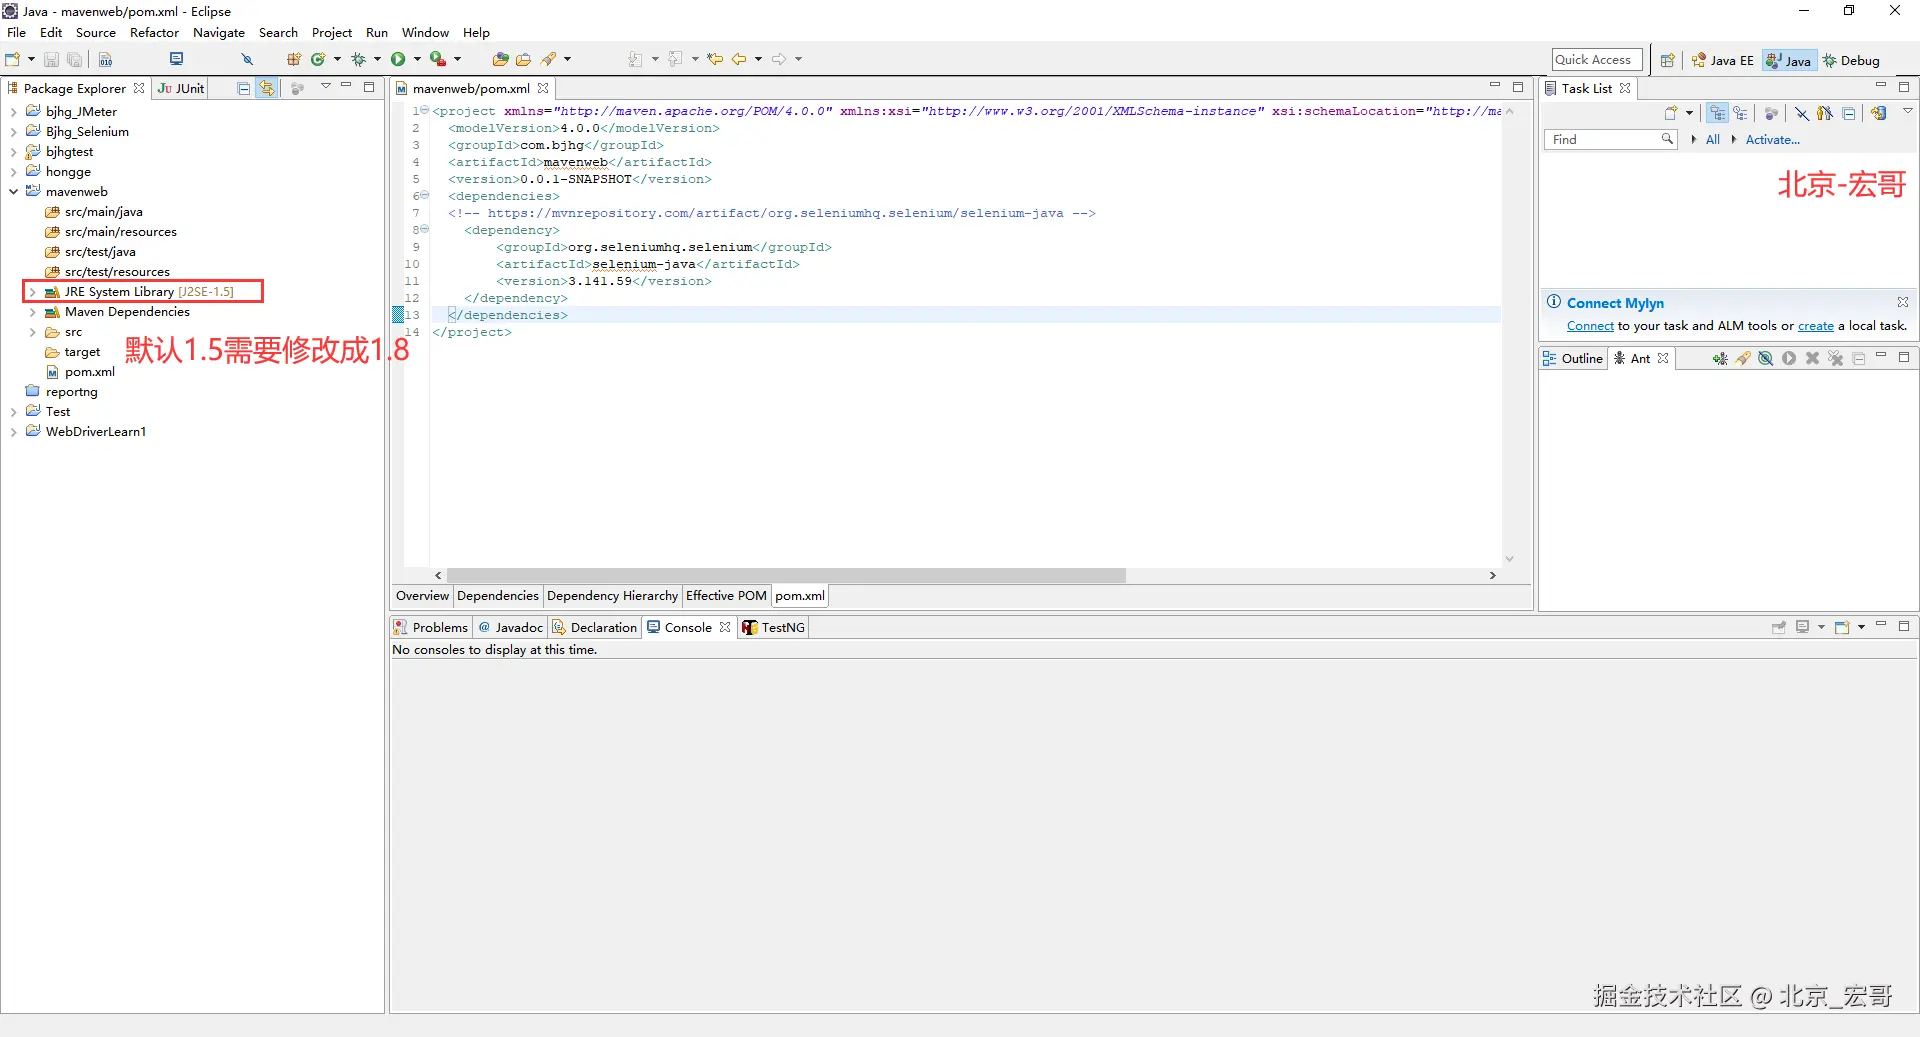Click the Run Last Tool external tools icon
This screenshot has height=1037, width=1920.
point(437,60)
